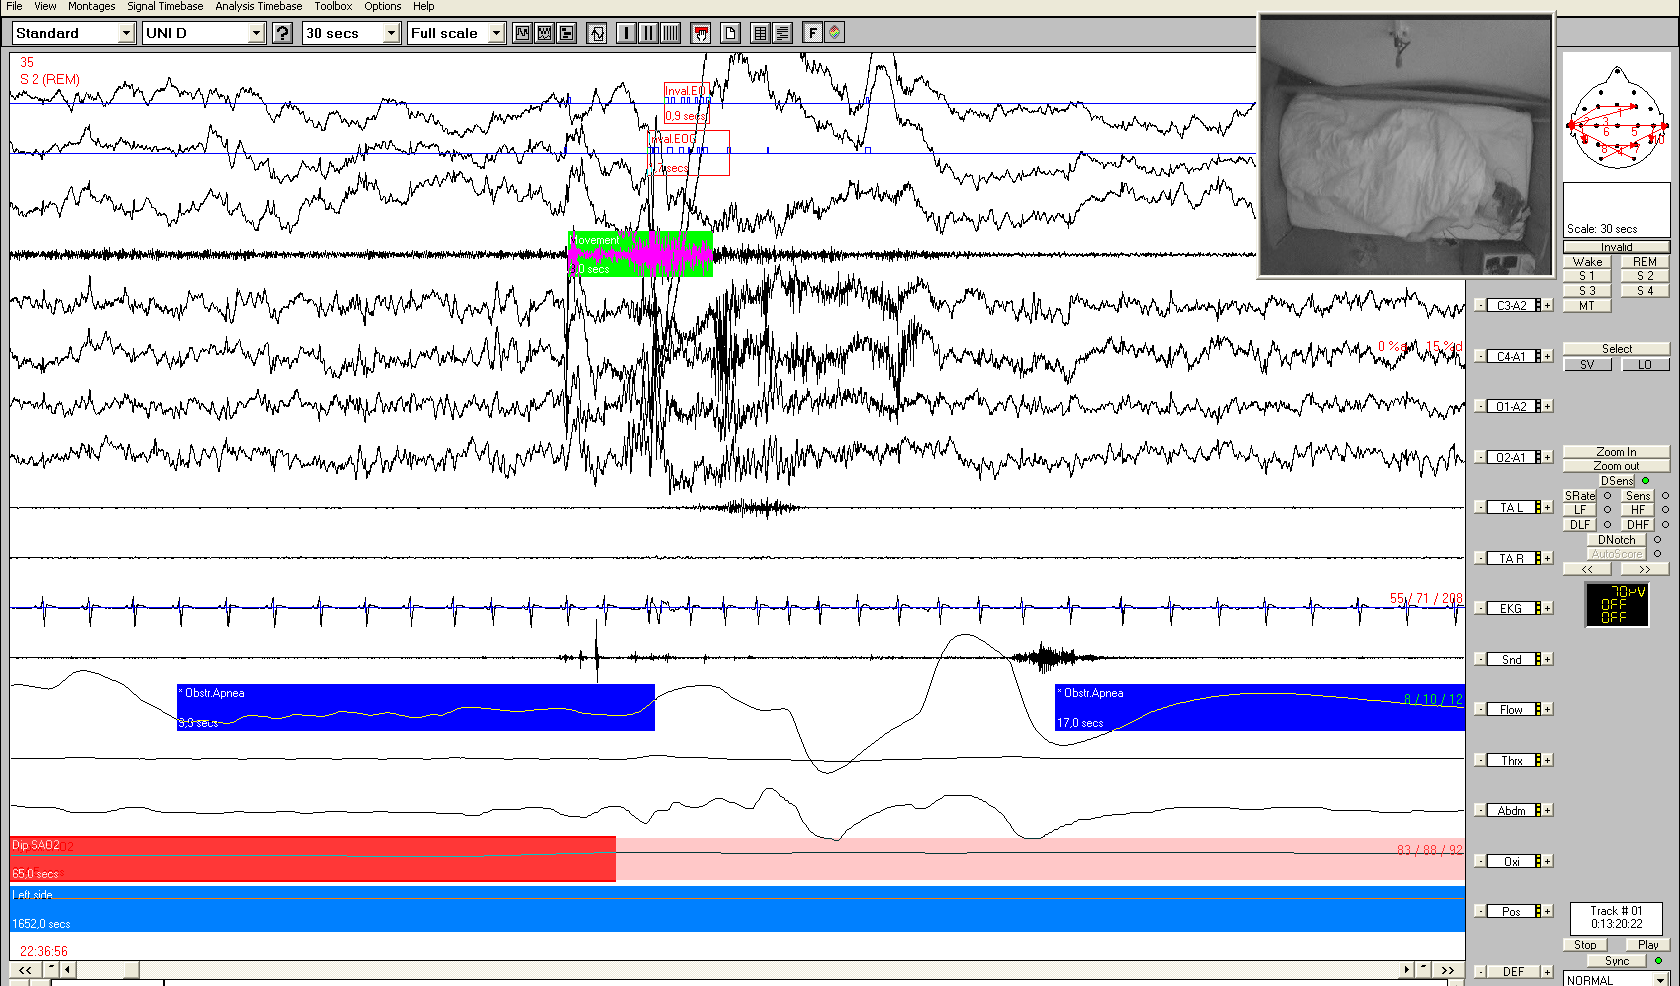This screenshot has height=986, width=1680.
Task: Select the C4-A1 channel label
Action: click(x=1511, y=356)
